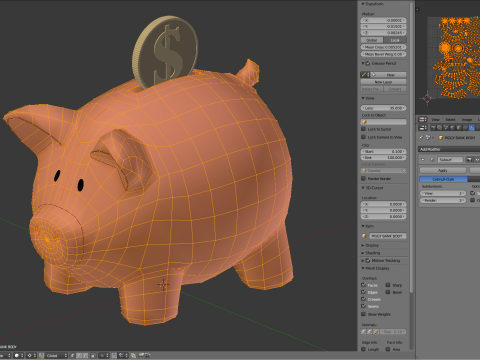480x360 pixels.
Task: Click Lens value slider field
Action: [383, 108]
